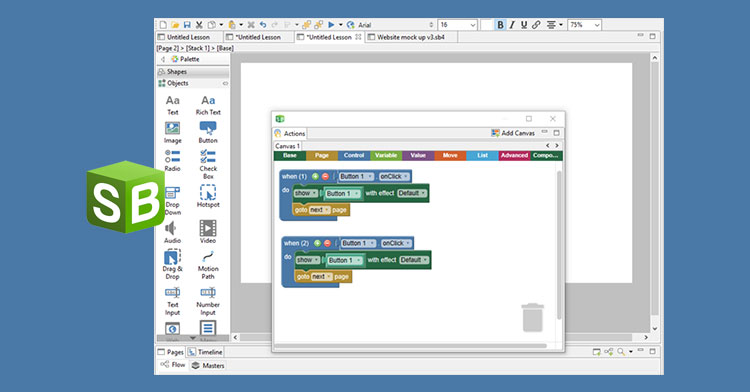Click the trash bin in the Actions canvas
750x392 pixels.
[x=532, y=317]
